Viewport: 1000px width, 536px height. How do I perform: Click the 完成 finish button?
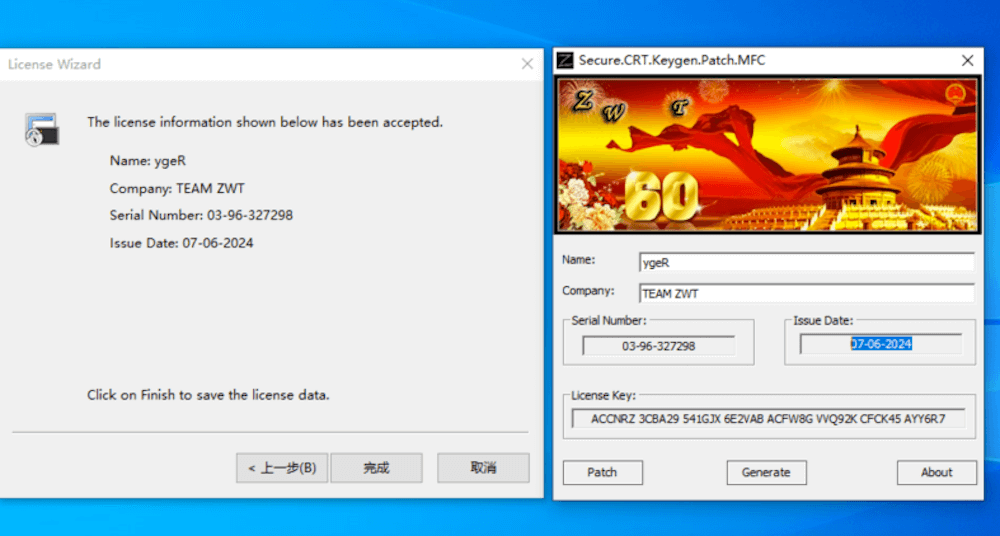tap(376, 468)
